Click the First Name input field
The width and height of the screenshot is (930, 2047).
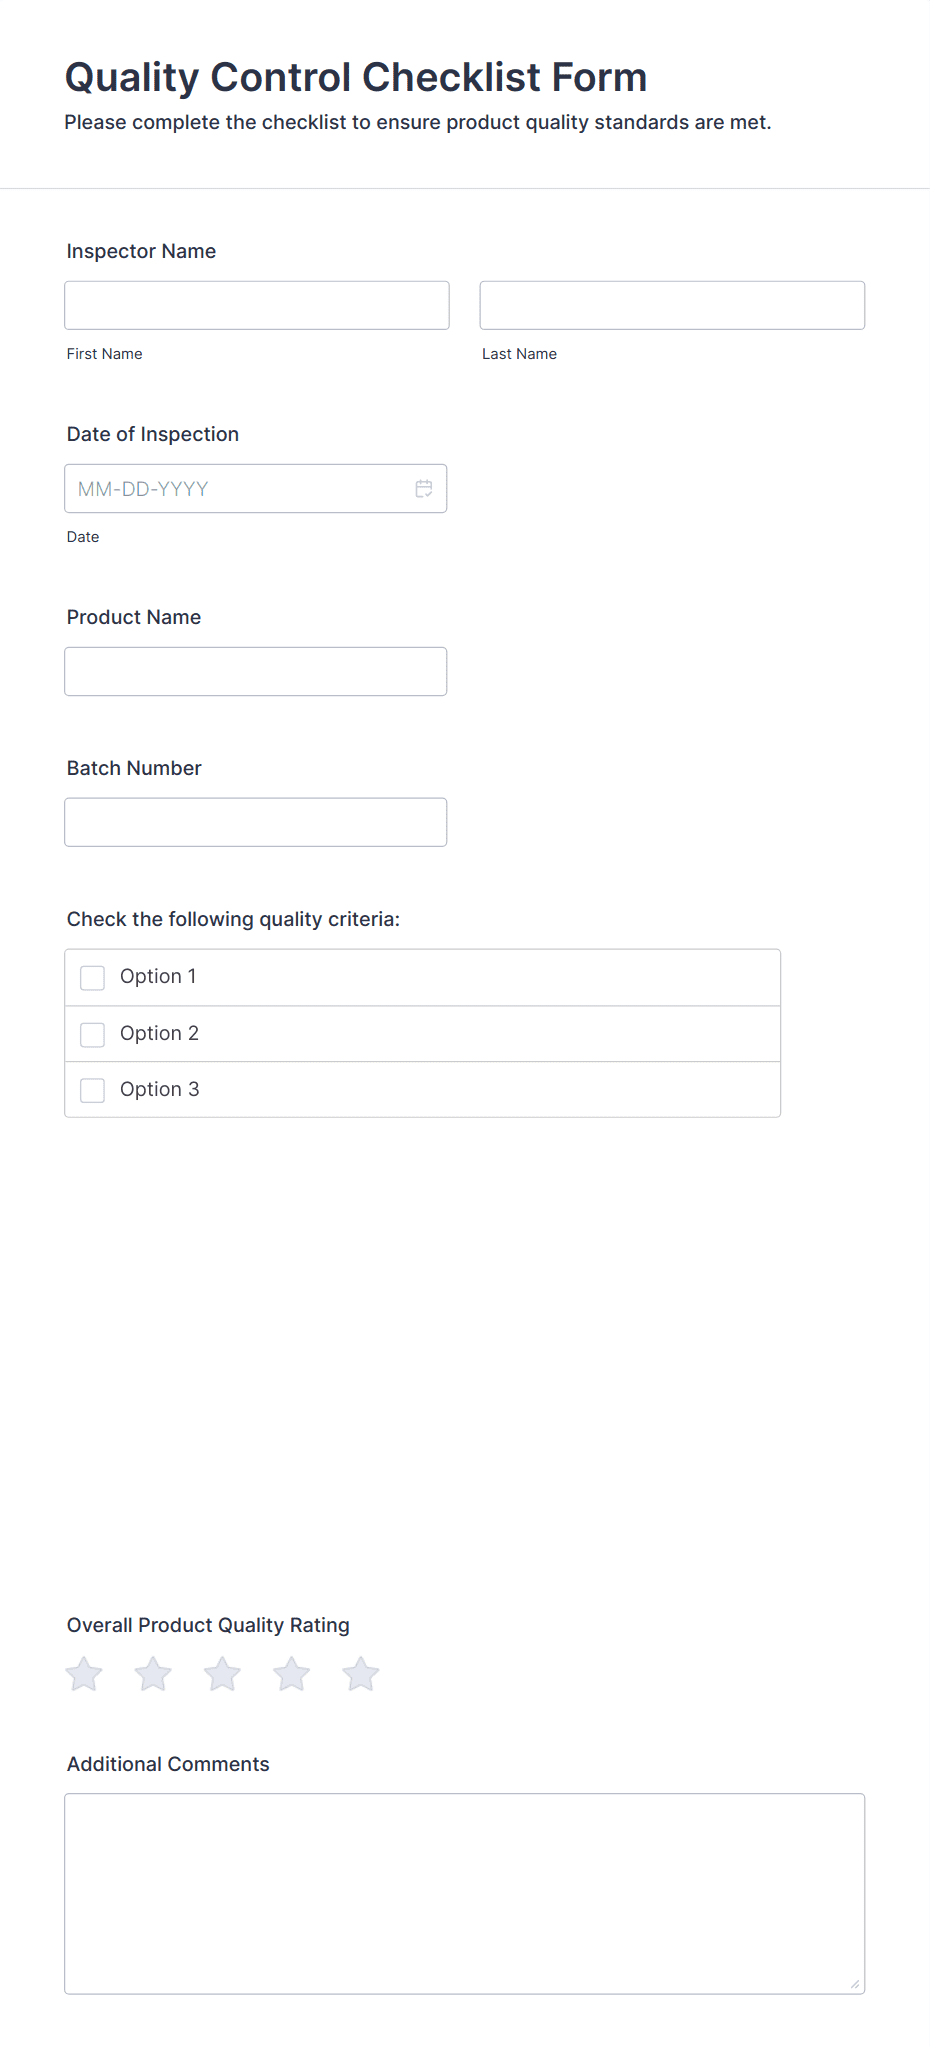[x=256, y=304]
